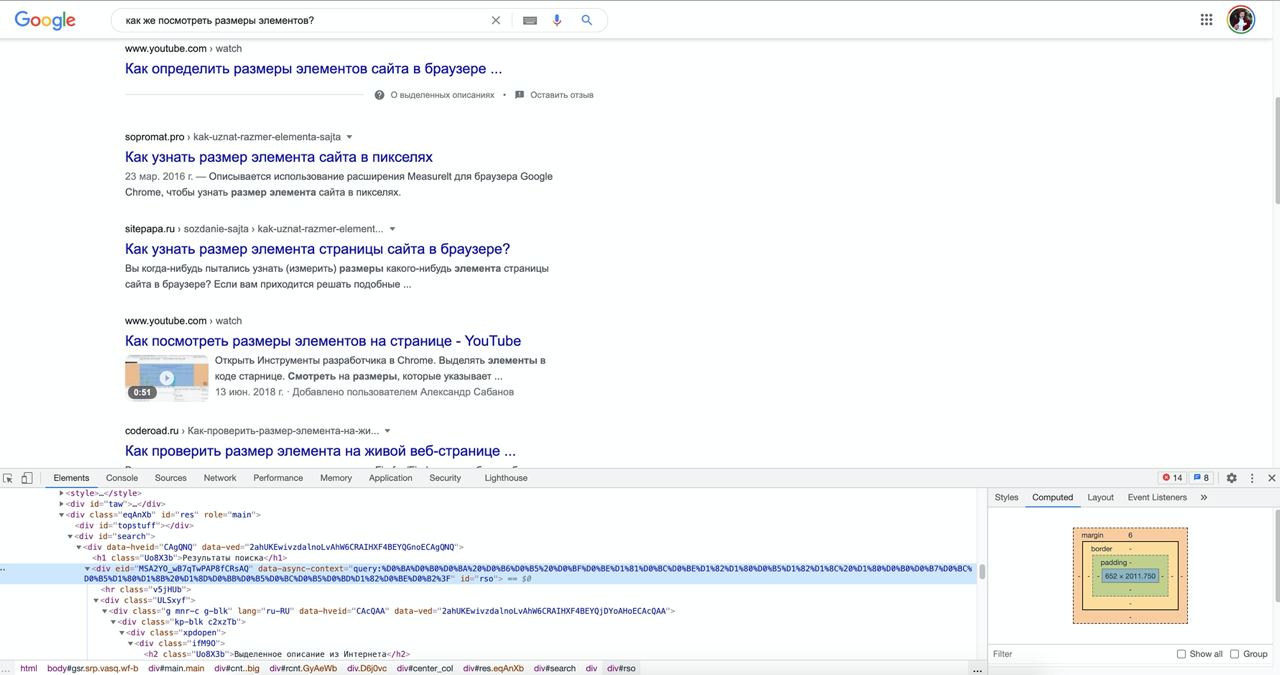Click the Google logo
The width and height of the screenshot is (1280, 675).
pyautogui.click(x=45, y=20)
